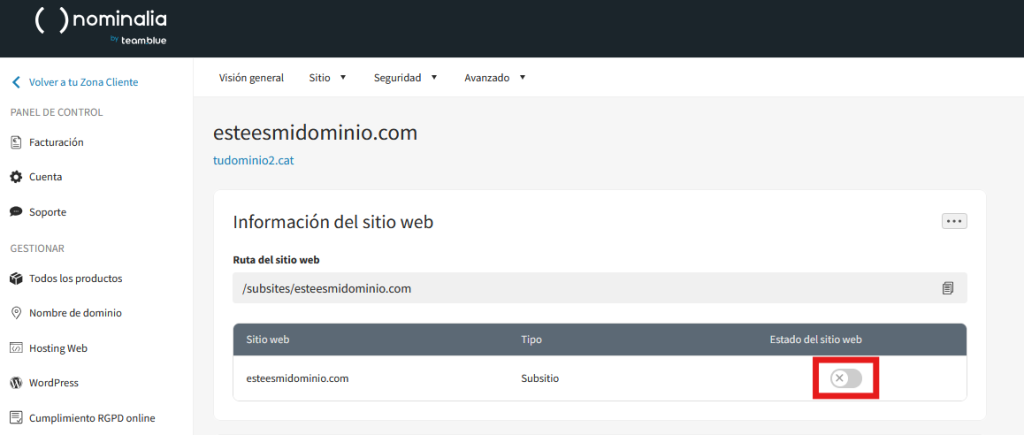Image resolution: width=1024 pixels, height=435 pixels.
Task: Click the Soporte chat bubble icon
Action: [x=16, y=212]
